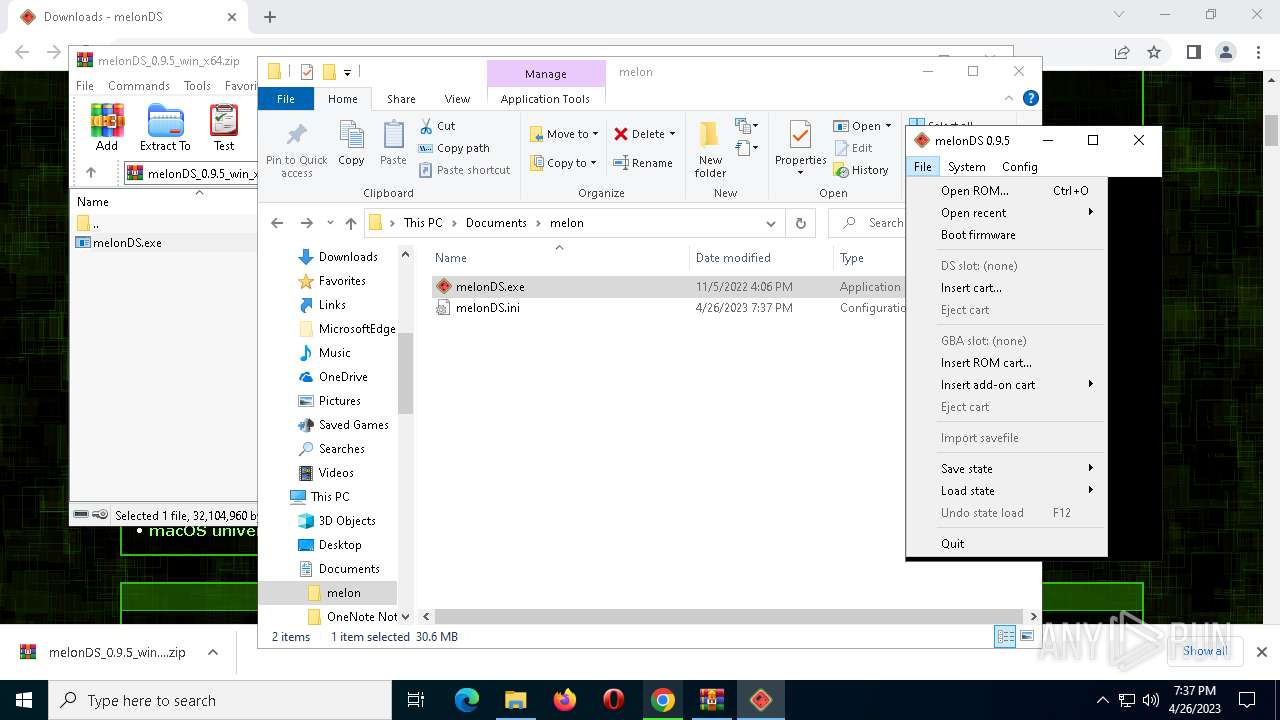
Task: Select 3D Objects in navigation pane
Action: tap(346, 521)
